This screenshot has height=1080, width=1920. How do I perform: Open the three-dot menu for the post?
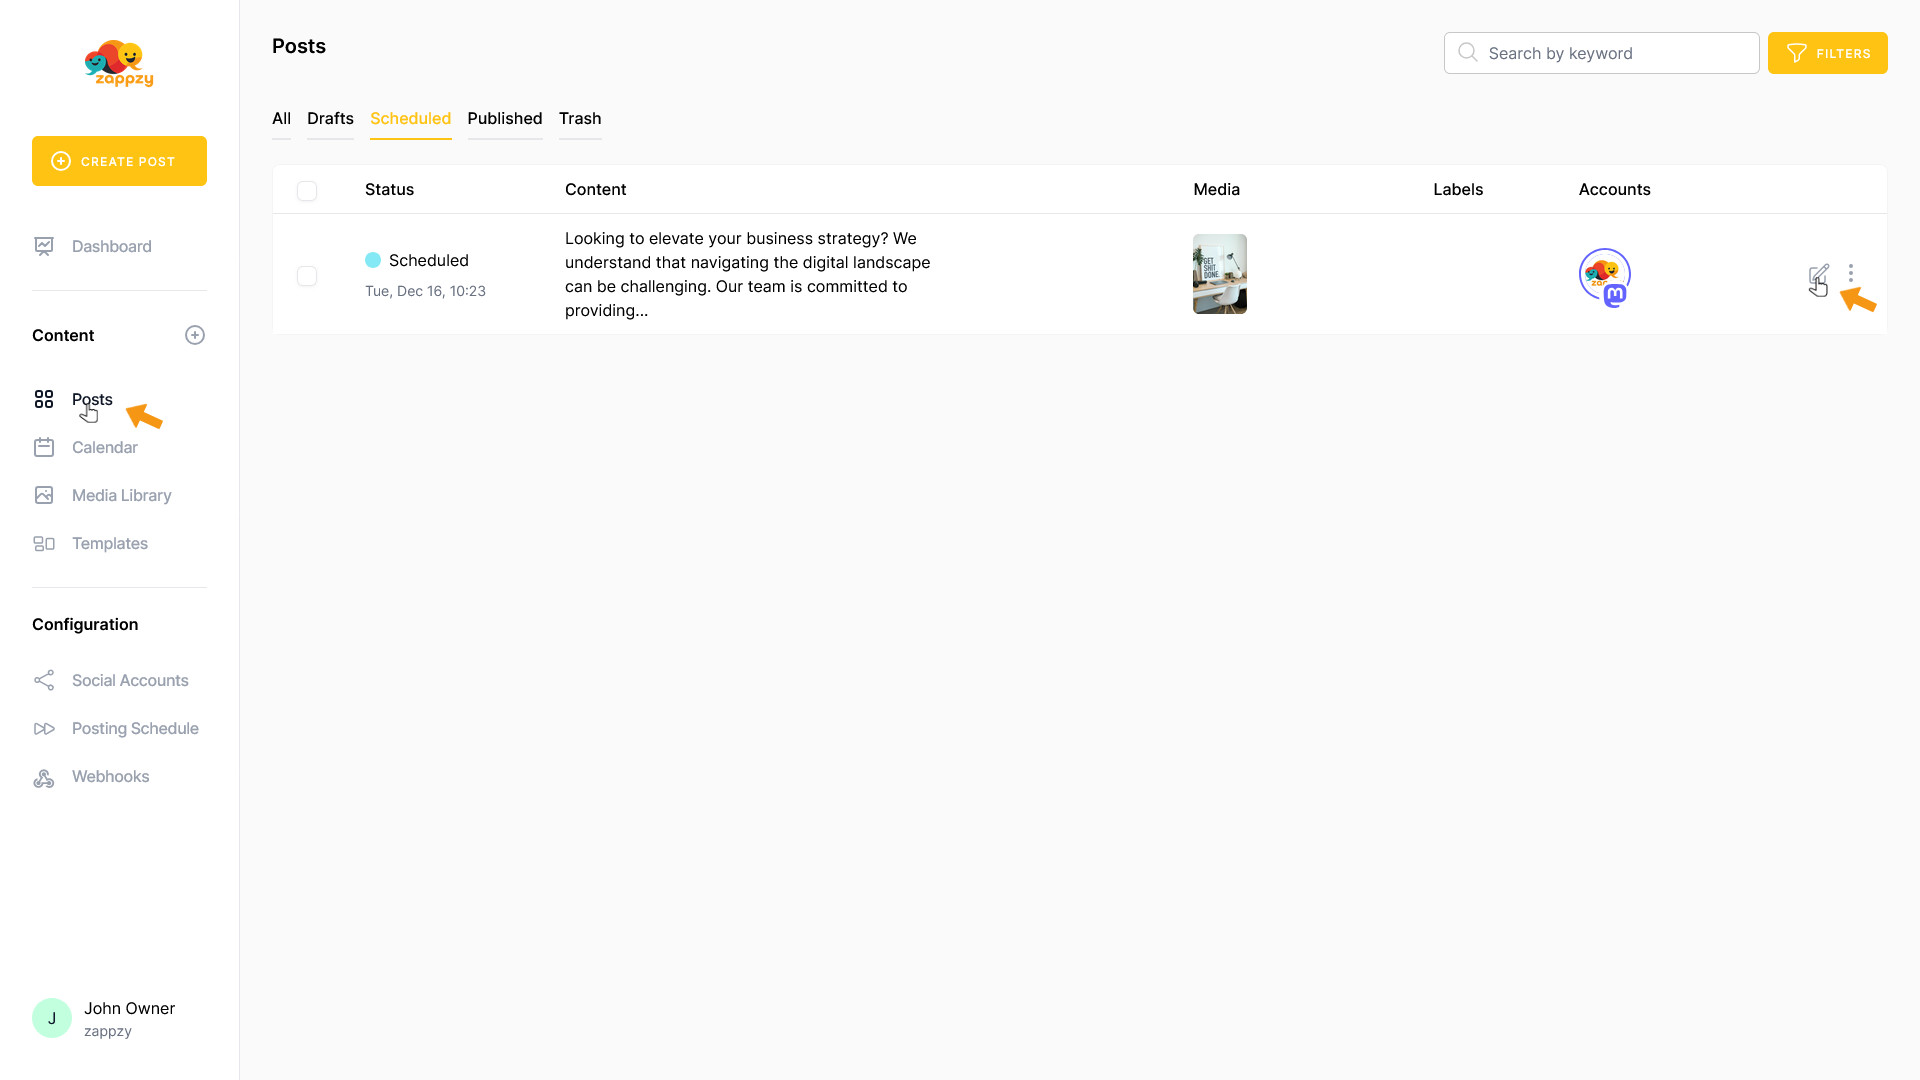point(1851,273)
